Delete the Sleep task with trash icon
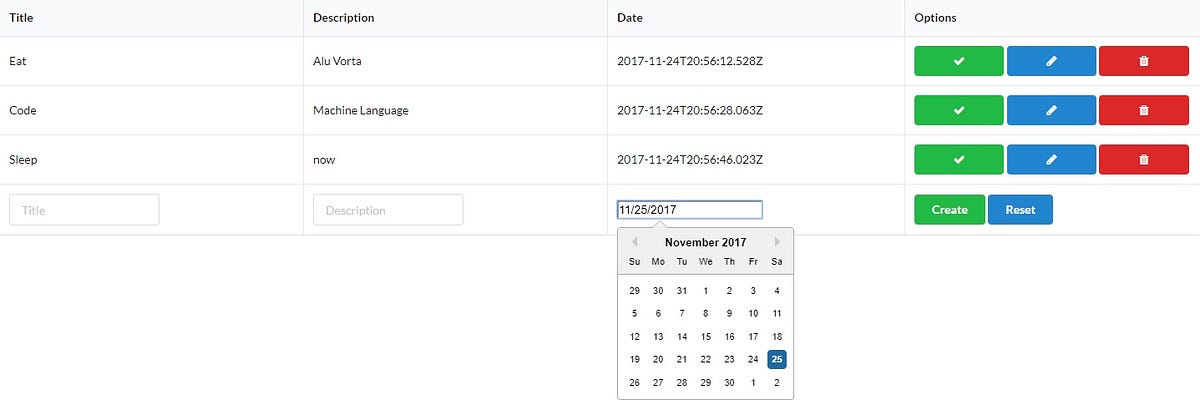This screenshot has height=405, width=1200. 1144,159
